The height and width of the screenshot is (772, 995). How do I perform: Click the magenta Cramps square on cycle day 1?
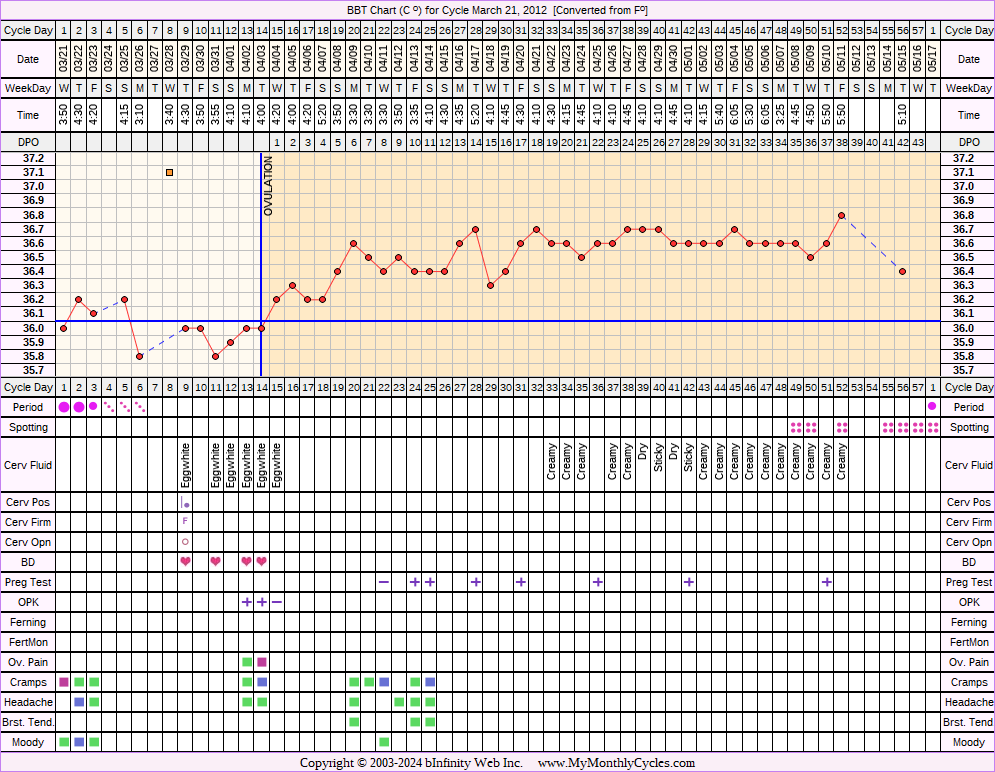[x=64, y=682]
